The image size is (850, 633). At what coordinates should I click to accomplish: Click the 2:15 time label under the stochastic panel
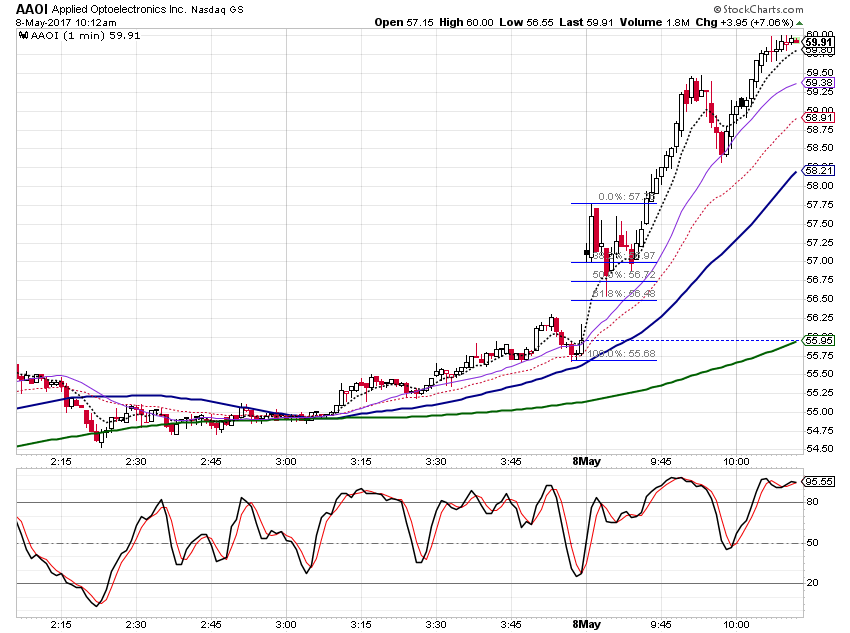pyautogui.click(x=61, y=624)
